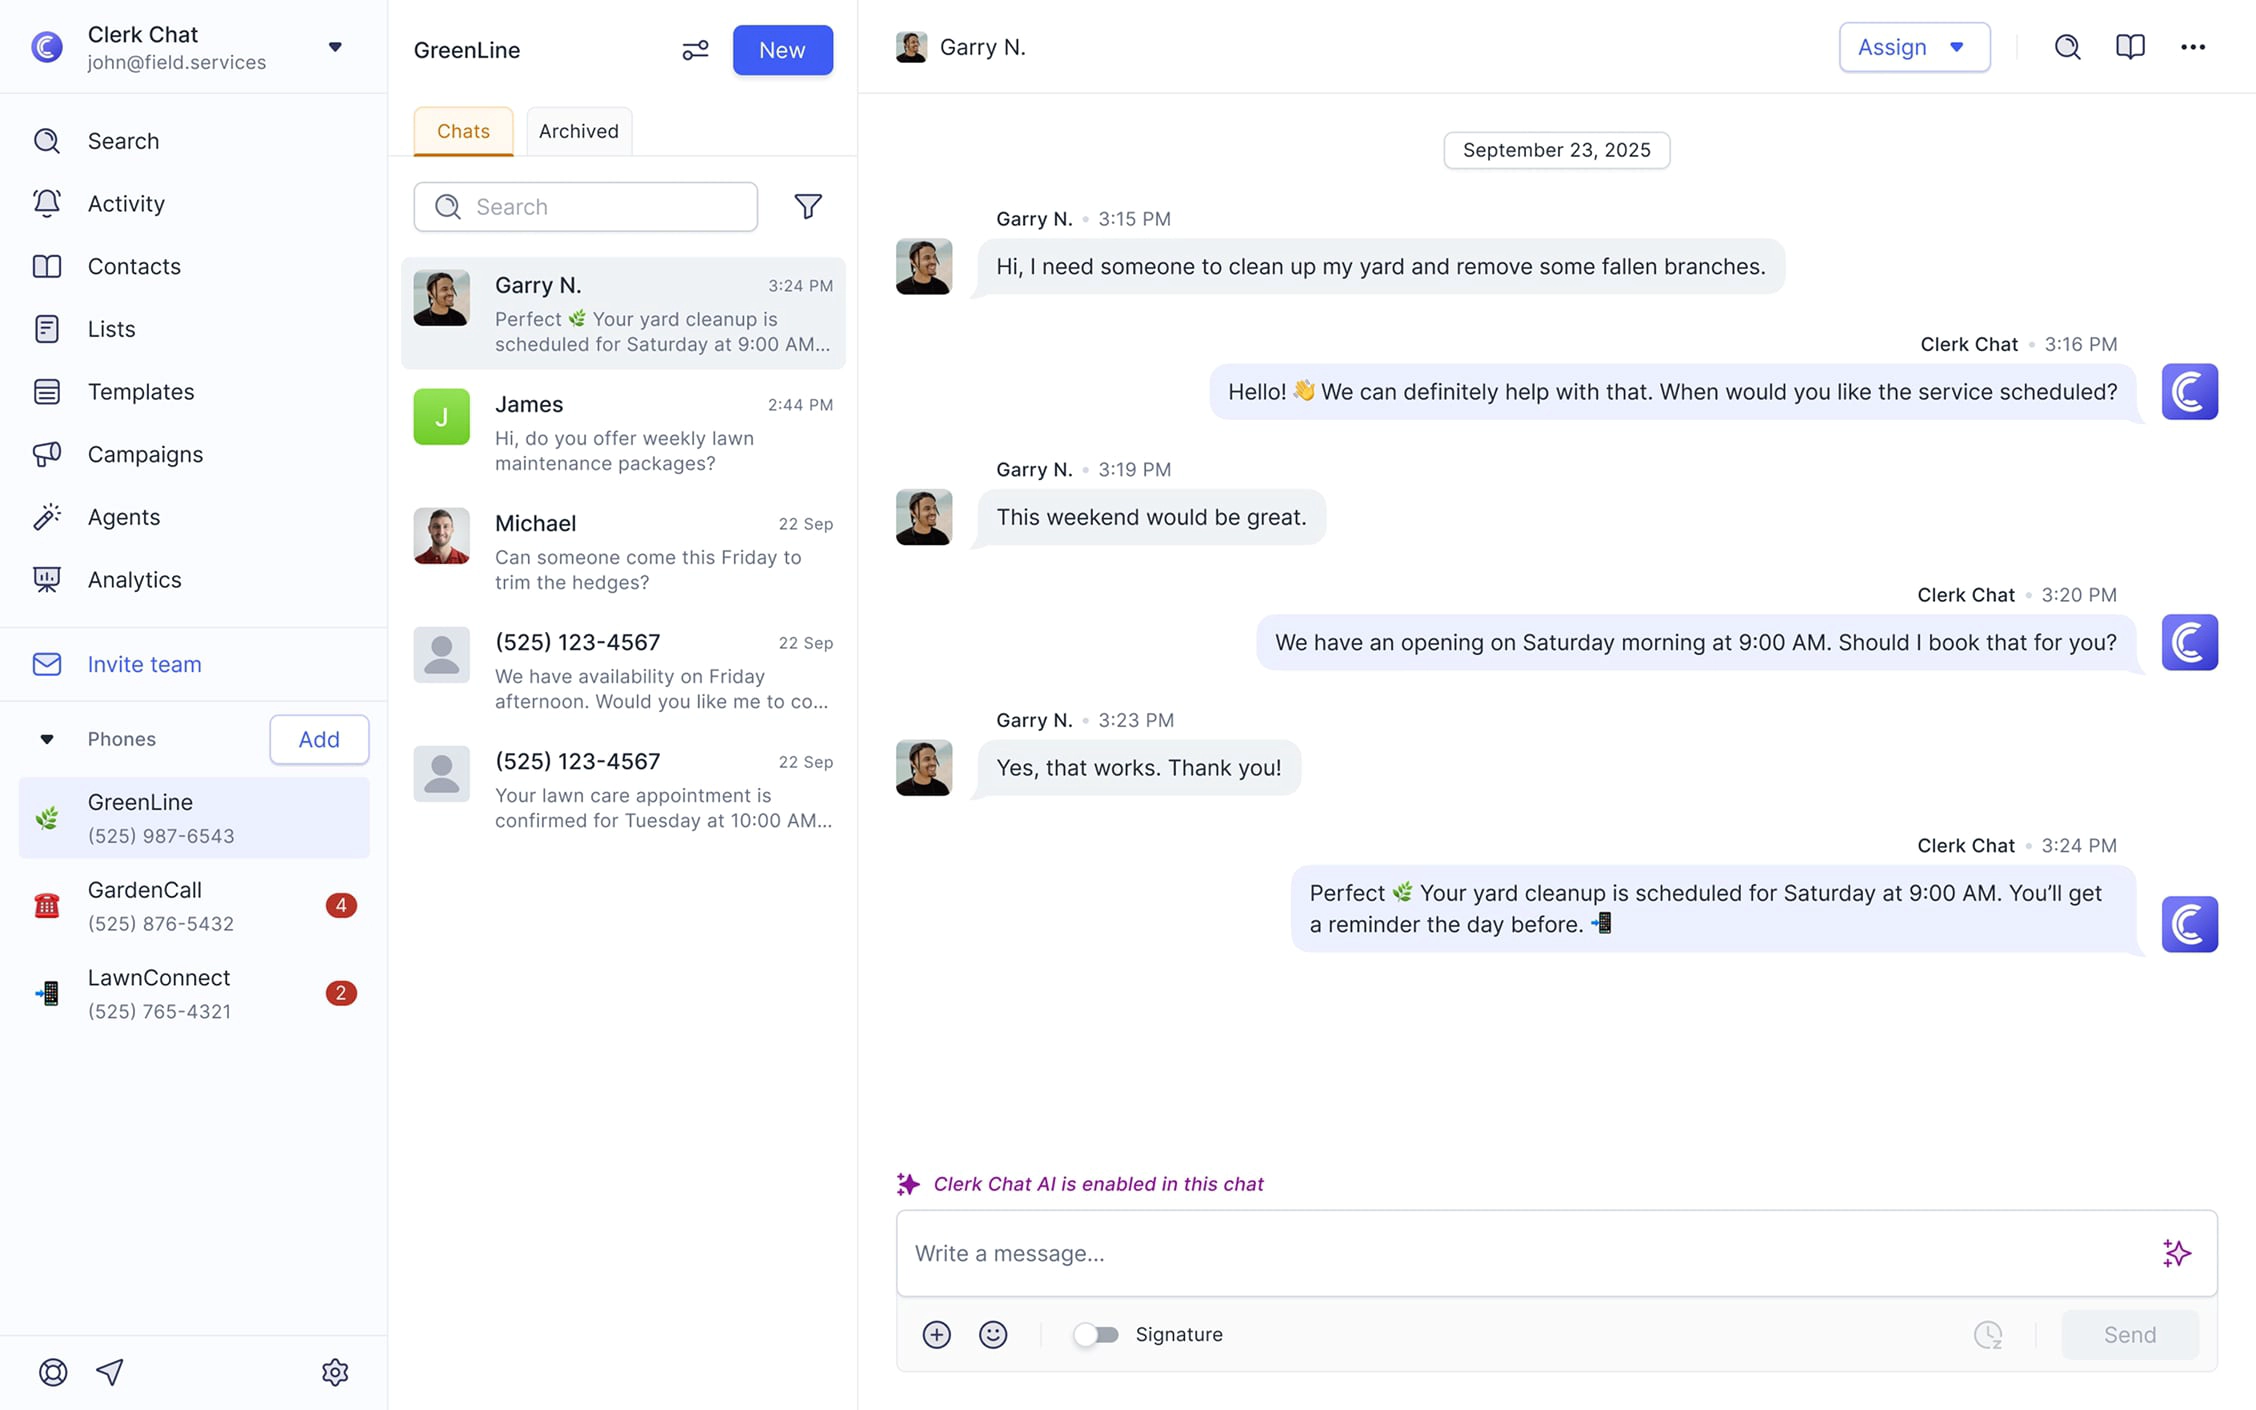The height and width of the screenshot is (1410, 2256).
Task: Open contact details book icon
Action: (2130, 47)
